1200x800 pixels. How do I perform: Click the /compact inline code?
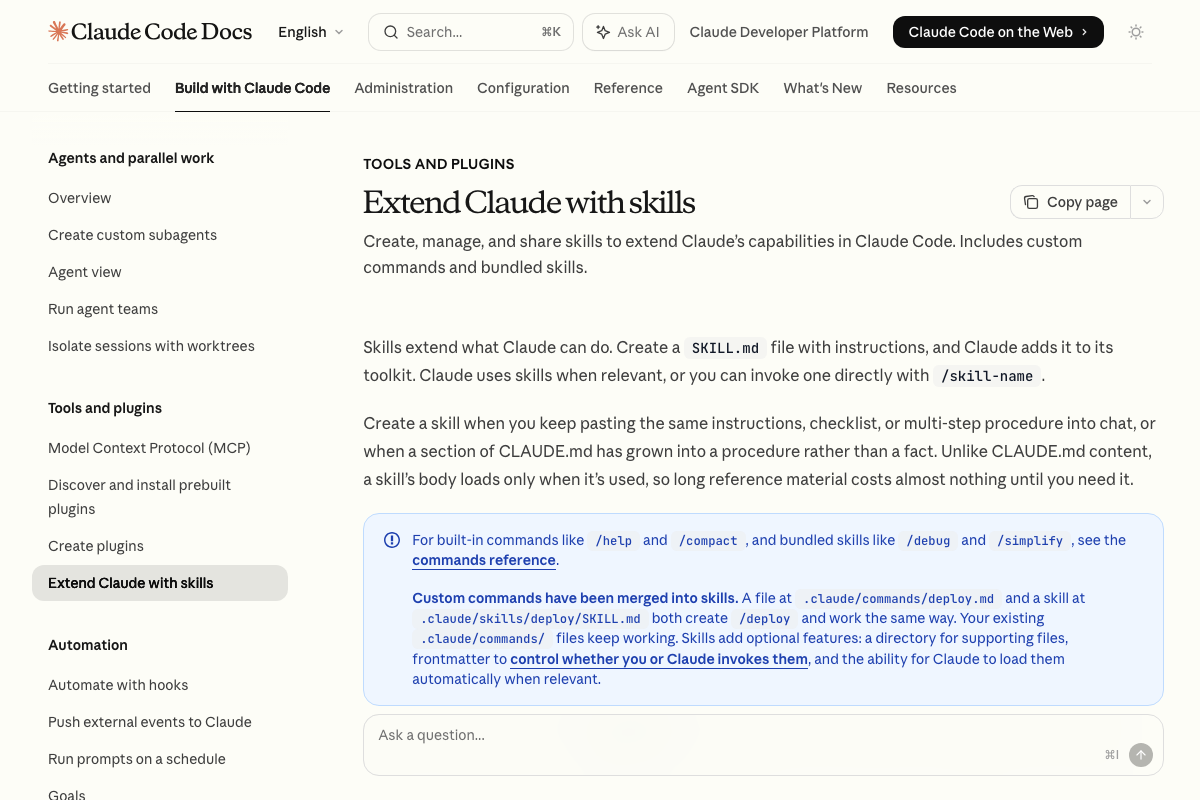tap(708, 541)
